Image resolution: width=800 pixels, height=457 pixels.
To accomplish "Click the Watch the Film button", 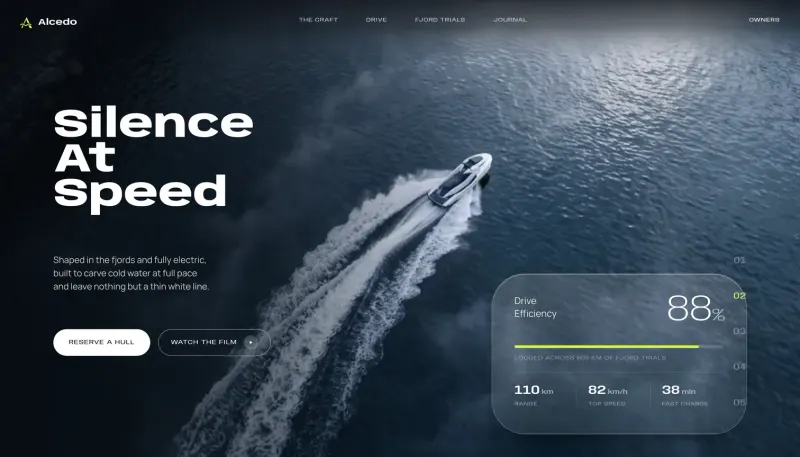I will [x=214, y=342].
